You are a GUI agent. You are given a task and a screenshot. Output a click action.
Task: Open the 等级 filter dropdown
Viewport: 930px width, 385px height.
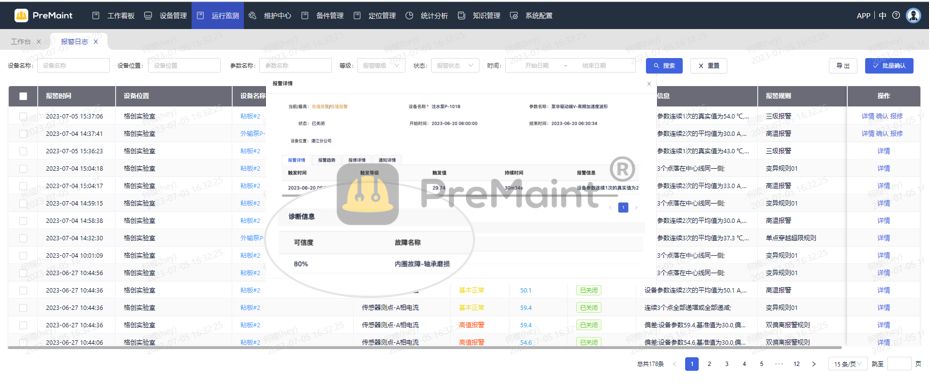click(x=381, y=66)
